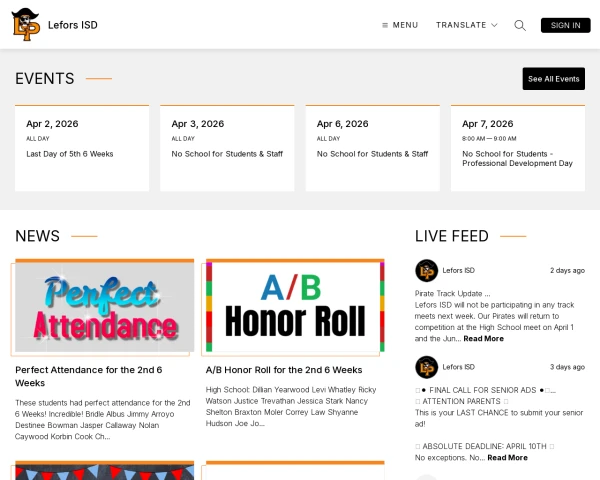This screenshot has height=480, width=600.
Task: Read More on Senior Ads post
Action: tap(507, 458)
